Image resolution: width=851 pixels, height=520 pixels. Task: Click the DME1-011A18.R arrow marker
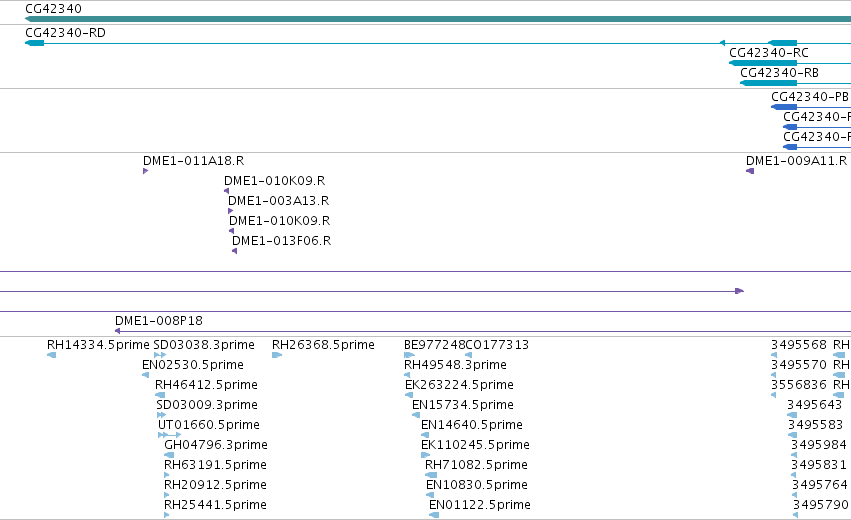click(x=145, y=171)
